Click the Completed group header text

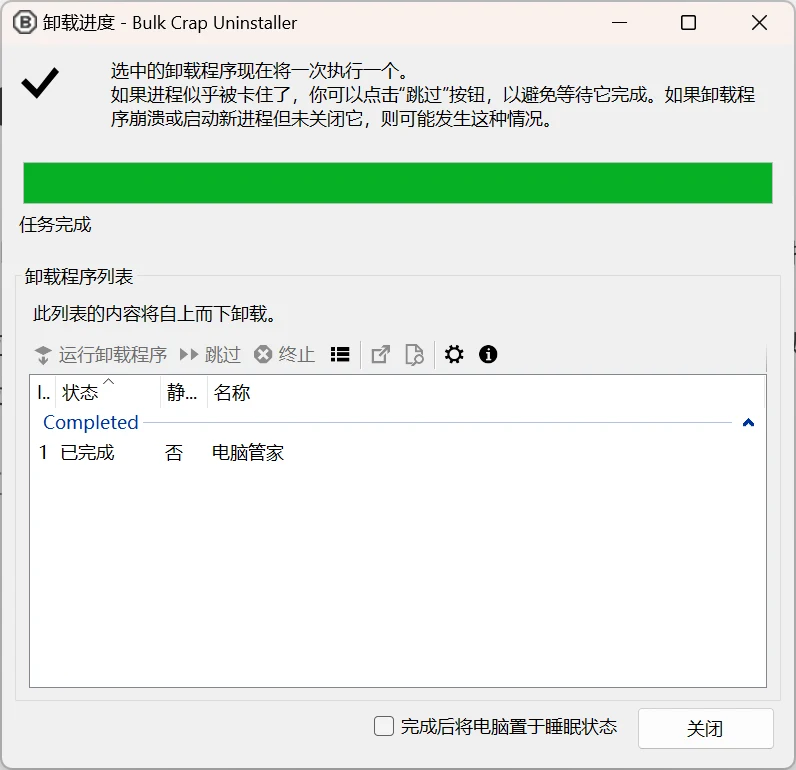point(91,422)
